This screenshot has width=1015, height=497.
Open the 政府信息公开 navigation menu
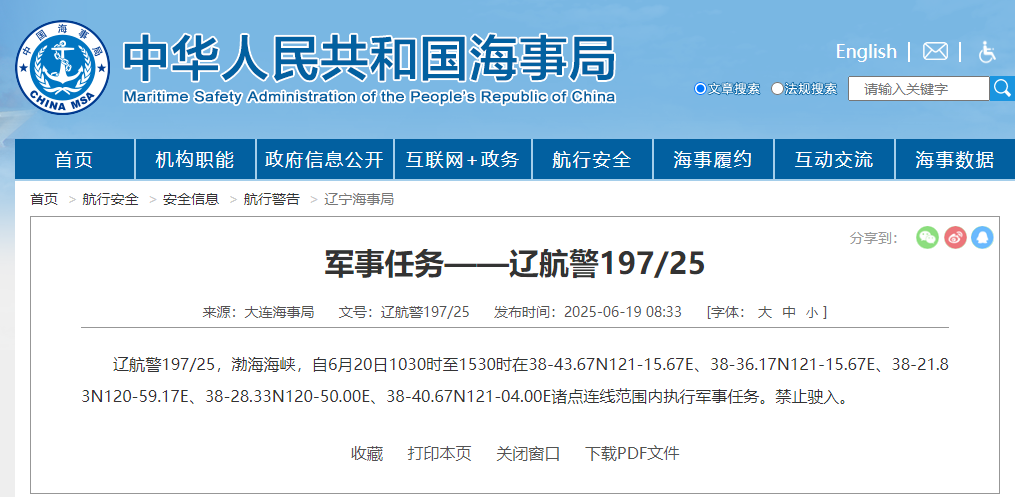click(x=324, y=160)
